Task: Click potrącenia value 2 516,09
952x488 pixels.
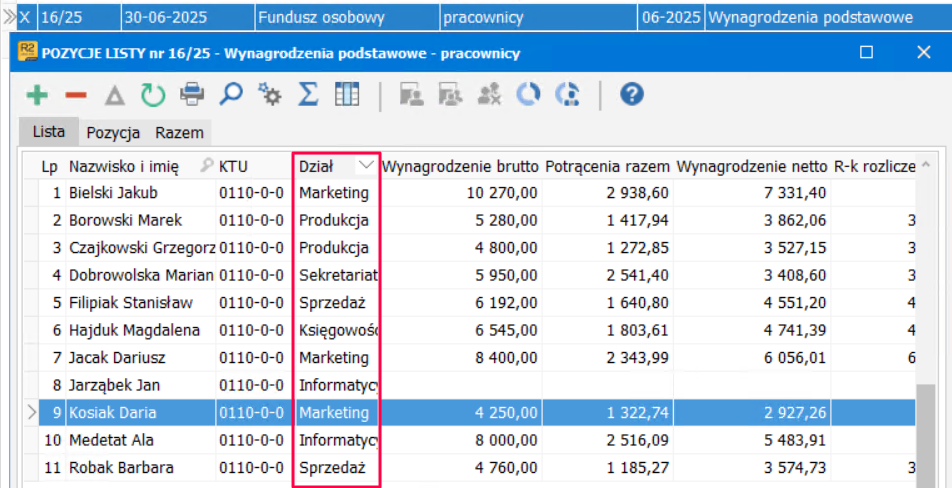Action: coord(638,440)
